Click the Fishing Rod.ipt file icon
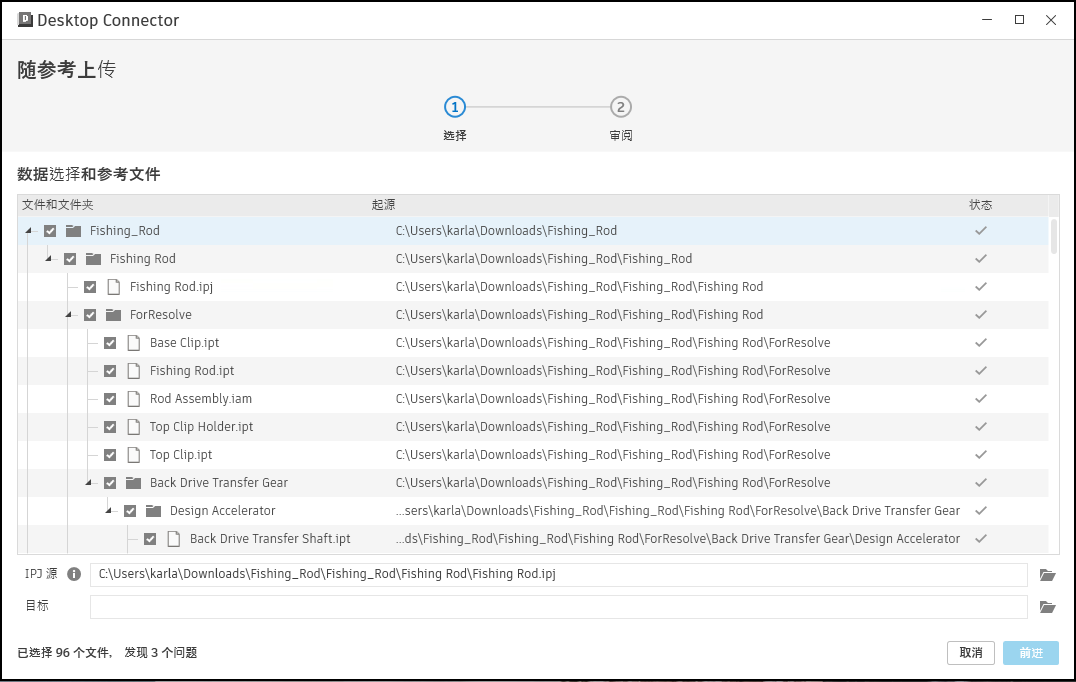Screen dimensions: 1076x682 pyautogui.click(x=134, y=371)
